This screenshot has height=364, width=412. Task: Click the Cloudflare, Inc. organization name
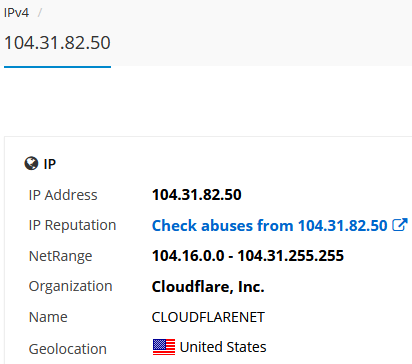click(x=208, y=287)
